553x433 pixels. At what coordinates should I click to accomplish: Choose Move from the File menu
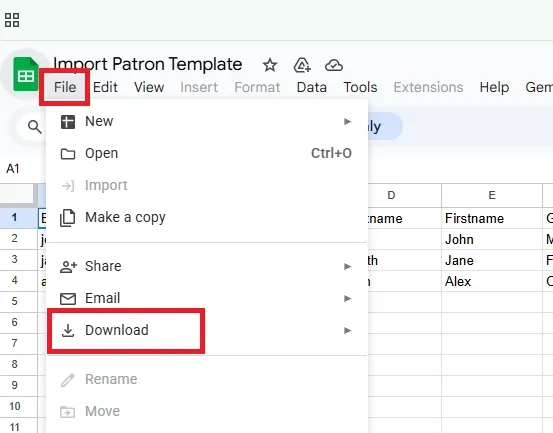(207, 411)
